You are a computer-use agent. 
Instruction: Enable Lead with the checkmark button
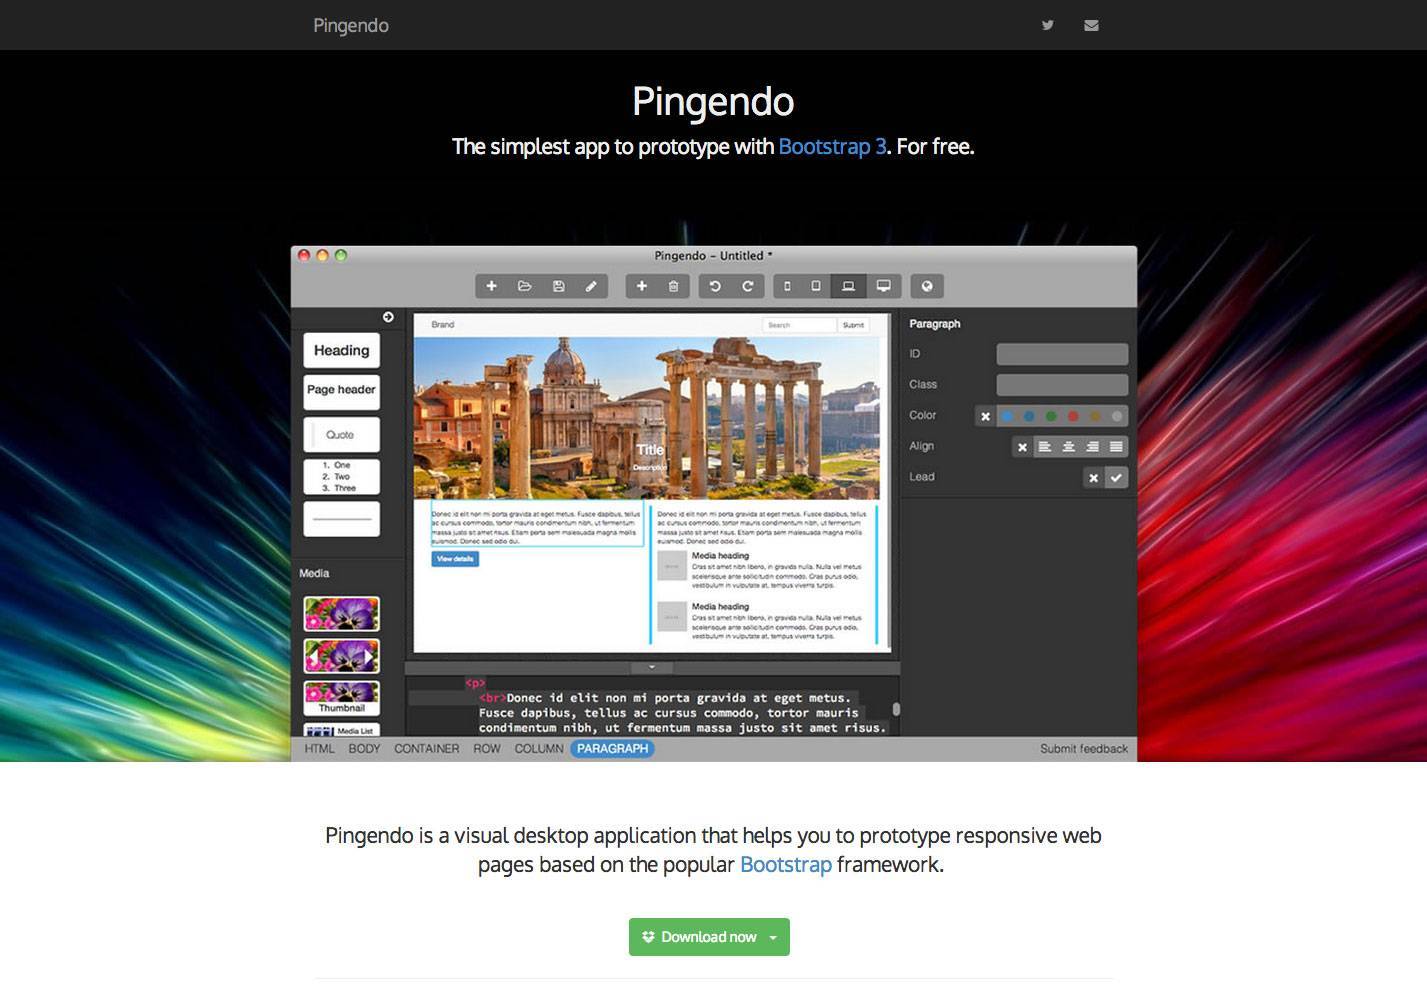[x=1116, y=477]
